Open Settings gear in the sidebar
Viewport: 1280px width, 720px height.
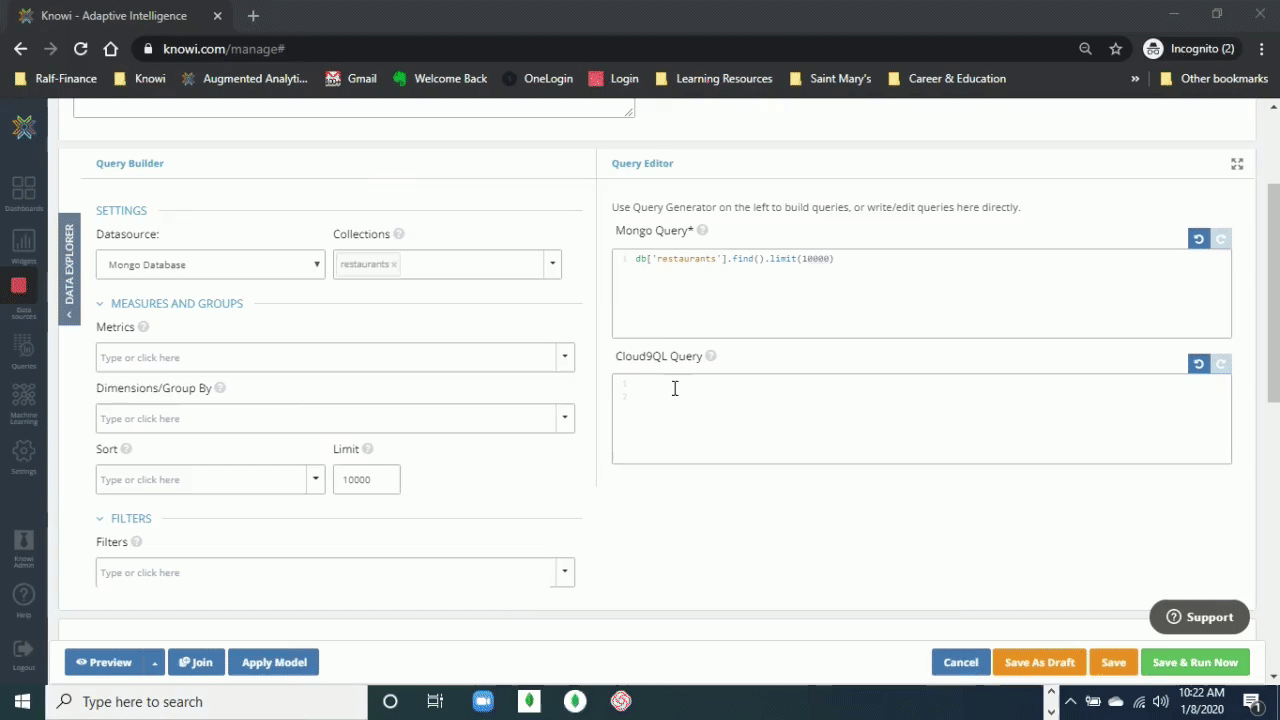tap(23, 455)
